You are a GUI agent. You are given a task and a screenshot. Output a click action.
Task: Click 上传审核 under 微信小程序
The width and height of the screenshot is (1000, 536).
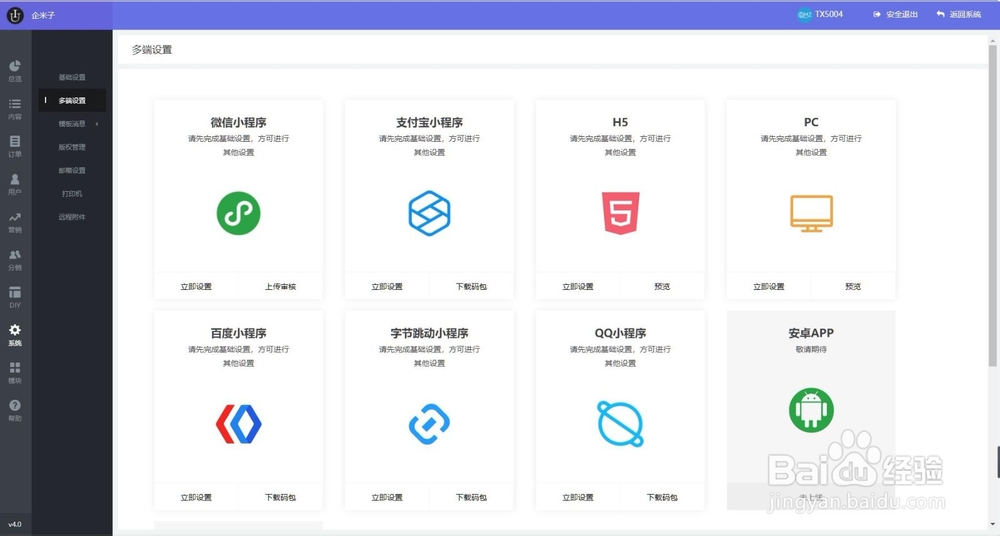(281, 287)
